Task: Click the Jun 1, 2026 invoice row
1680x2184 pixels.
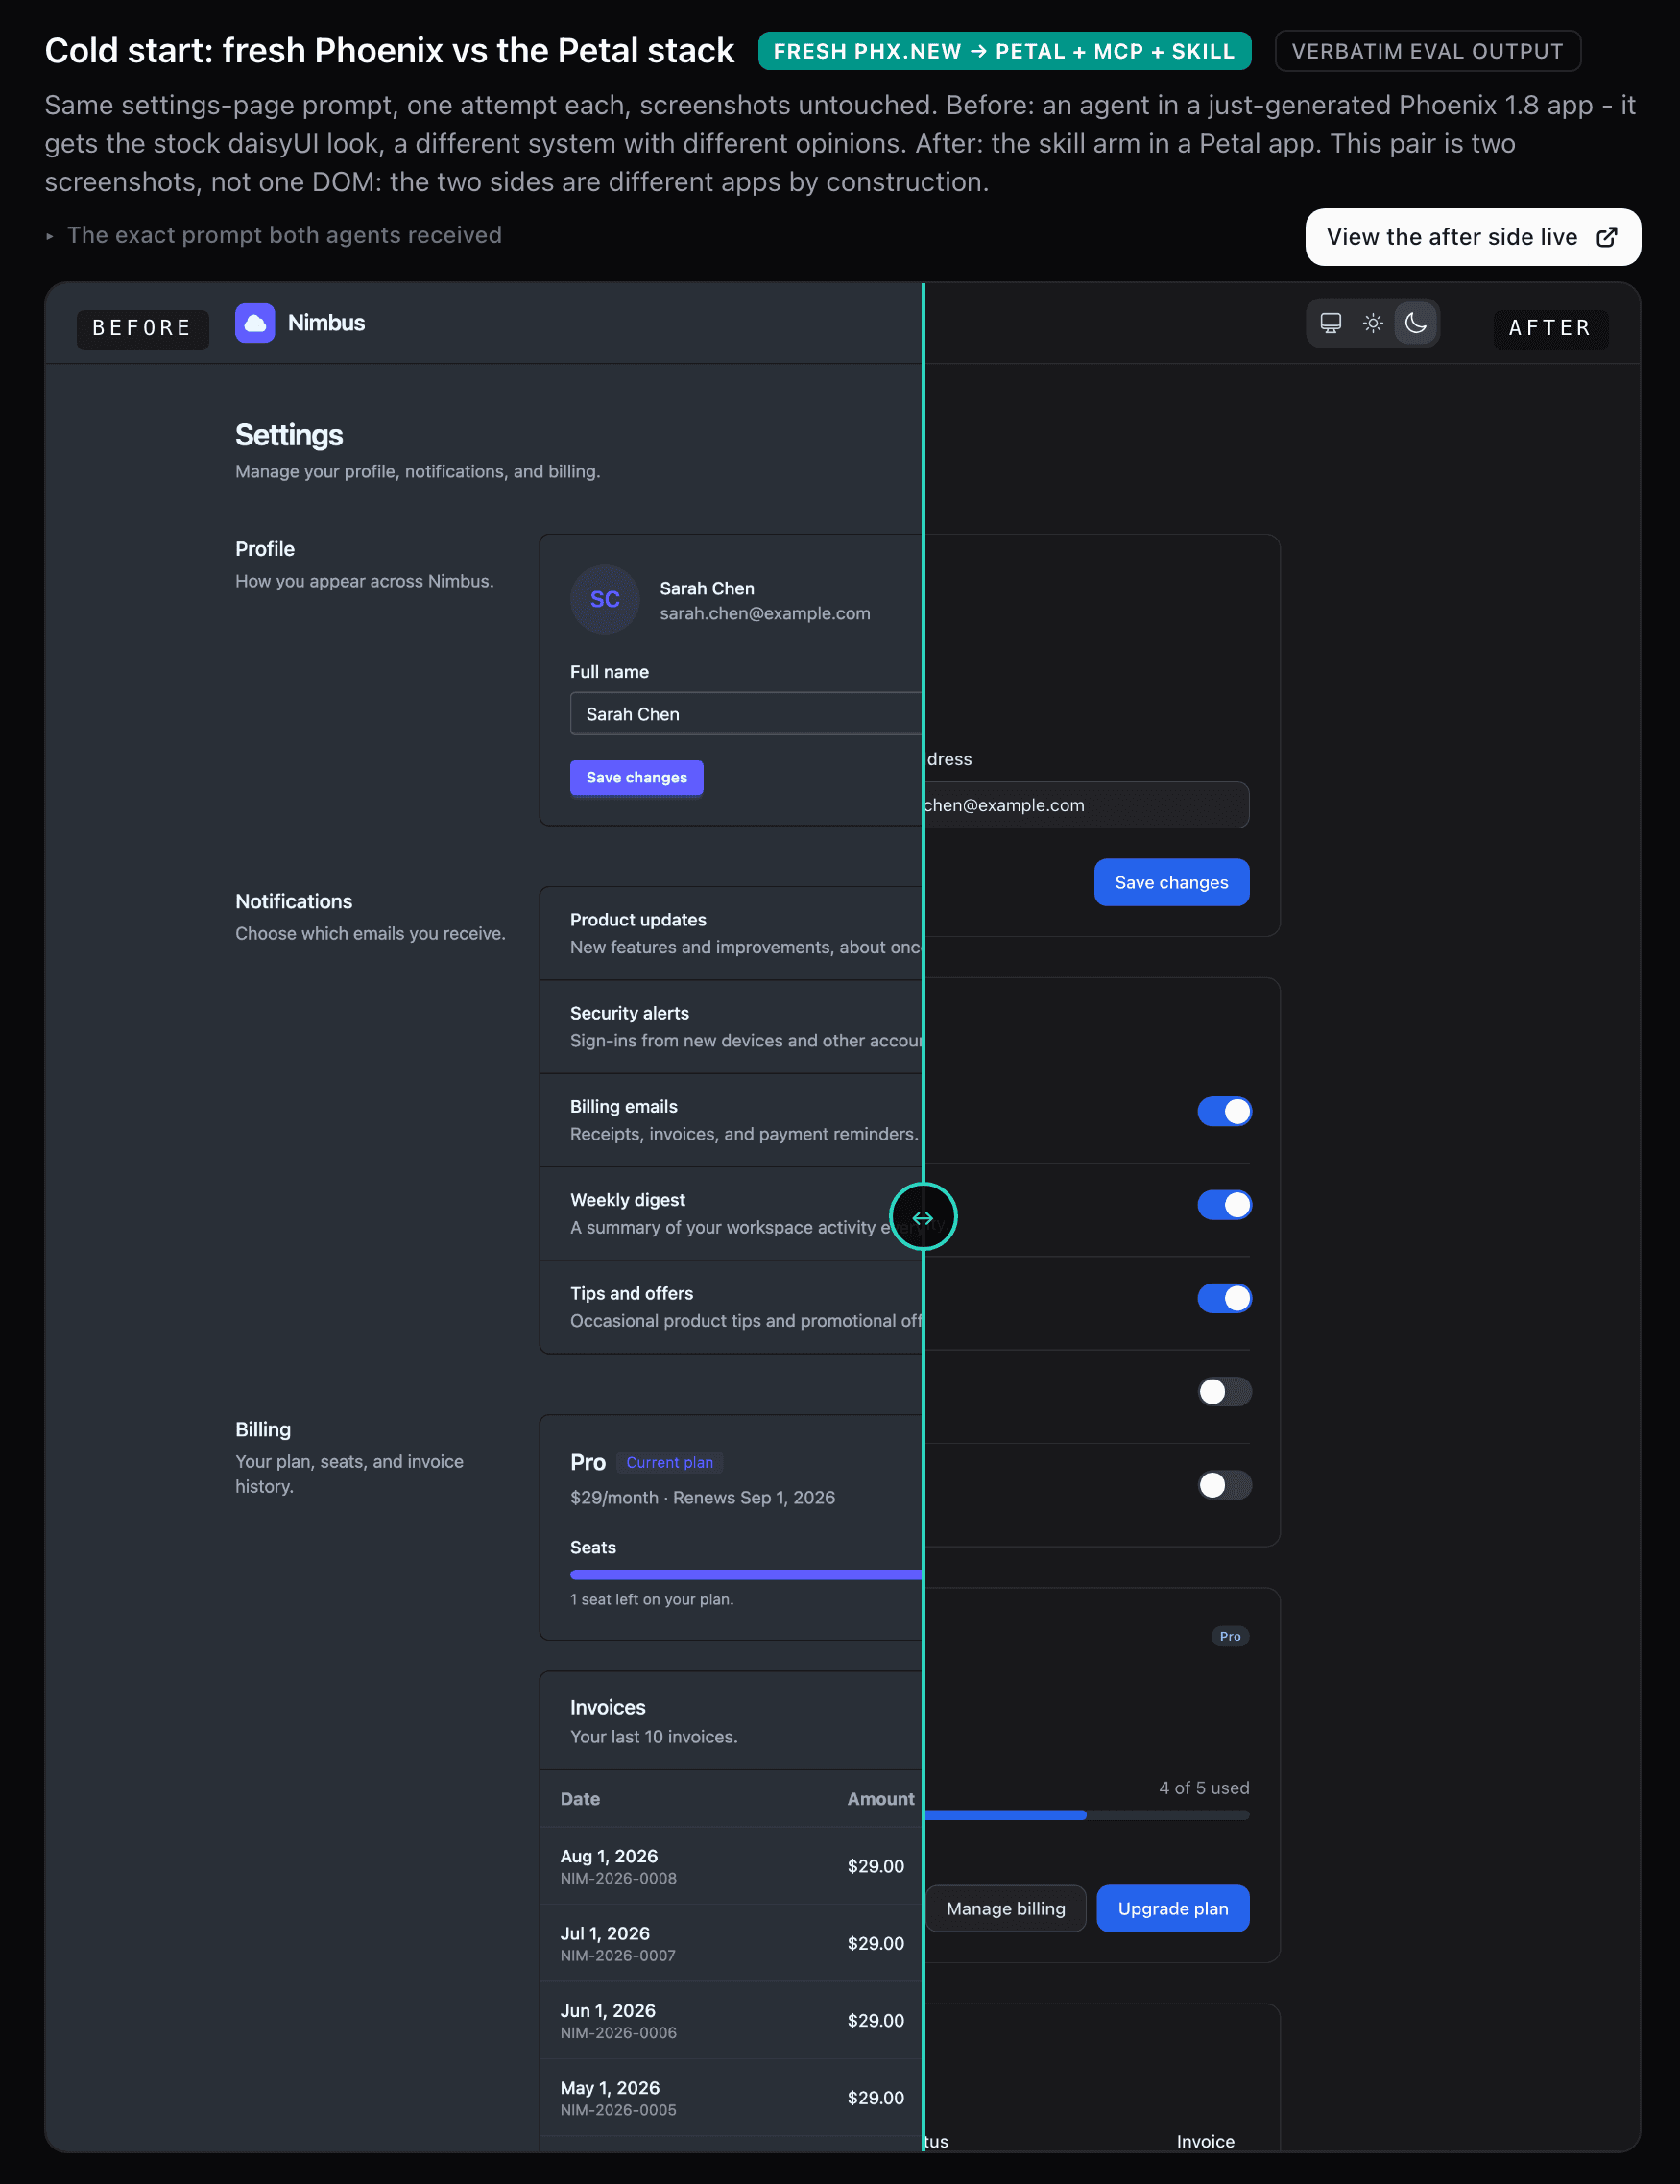Action: (731, 2020)
